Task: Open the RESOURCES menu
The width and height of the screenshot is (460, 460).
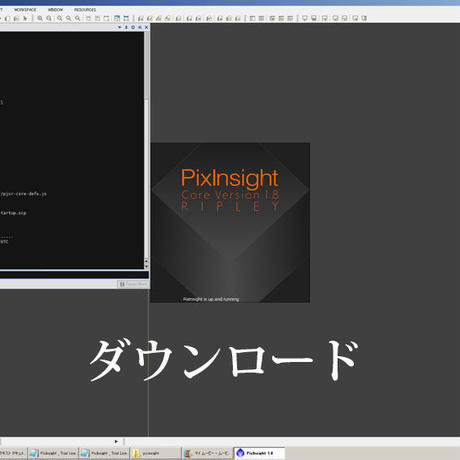Action: [x=85, y=10]
